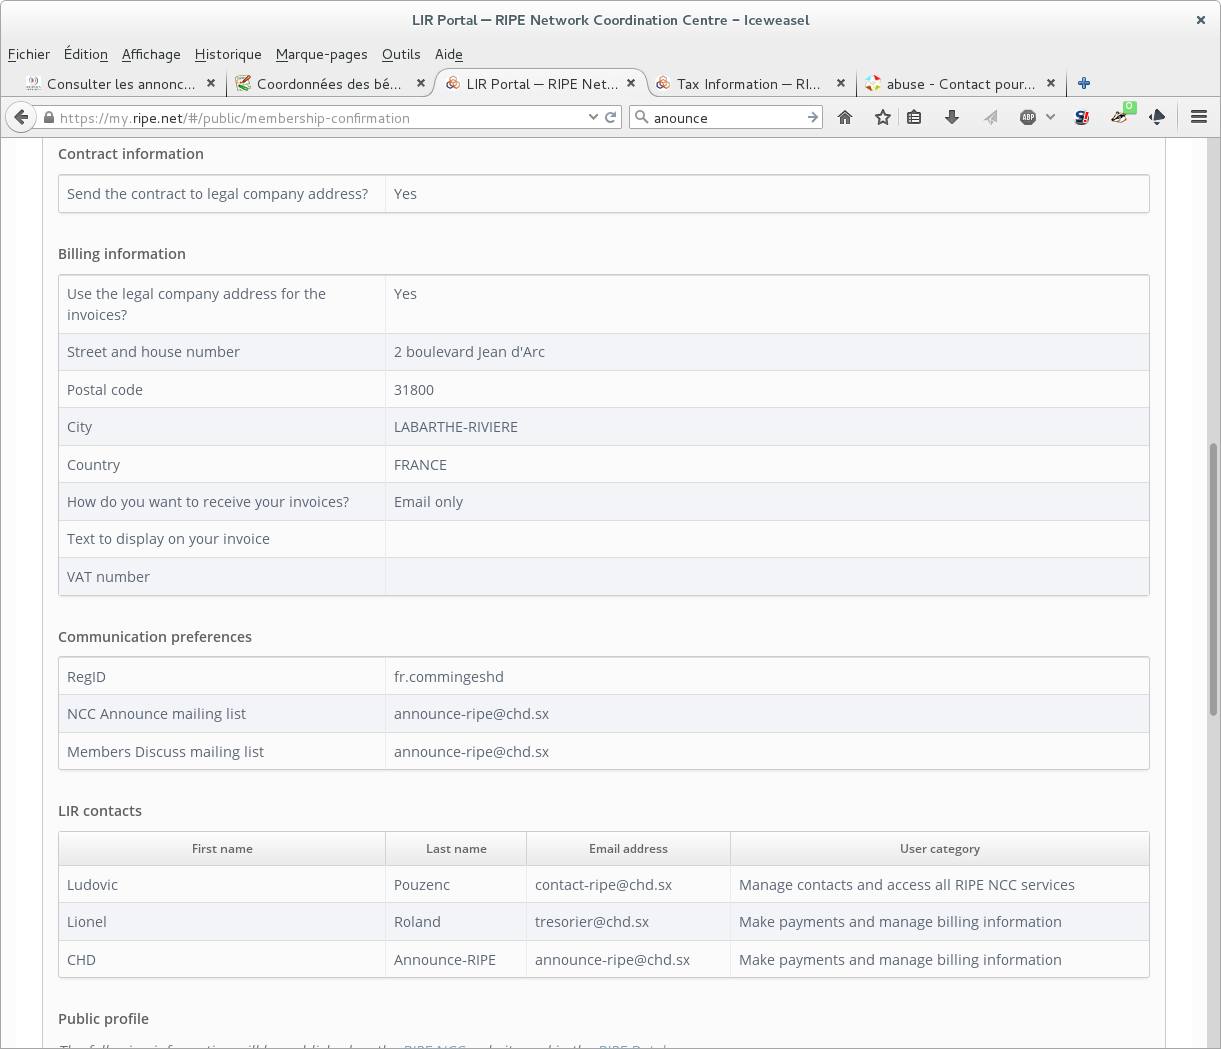Click the first name 'Ludovic'
Screen dimensions: 1221x1049
point(92,885)
